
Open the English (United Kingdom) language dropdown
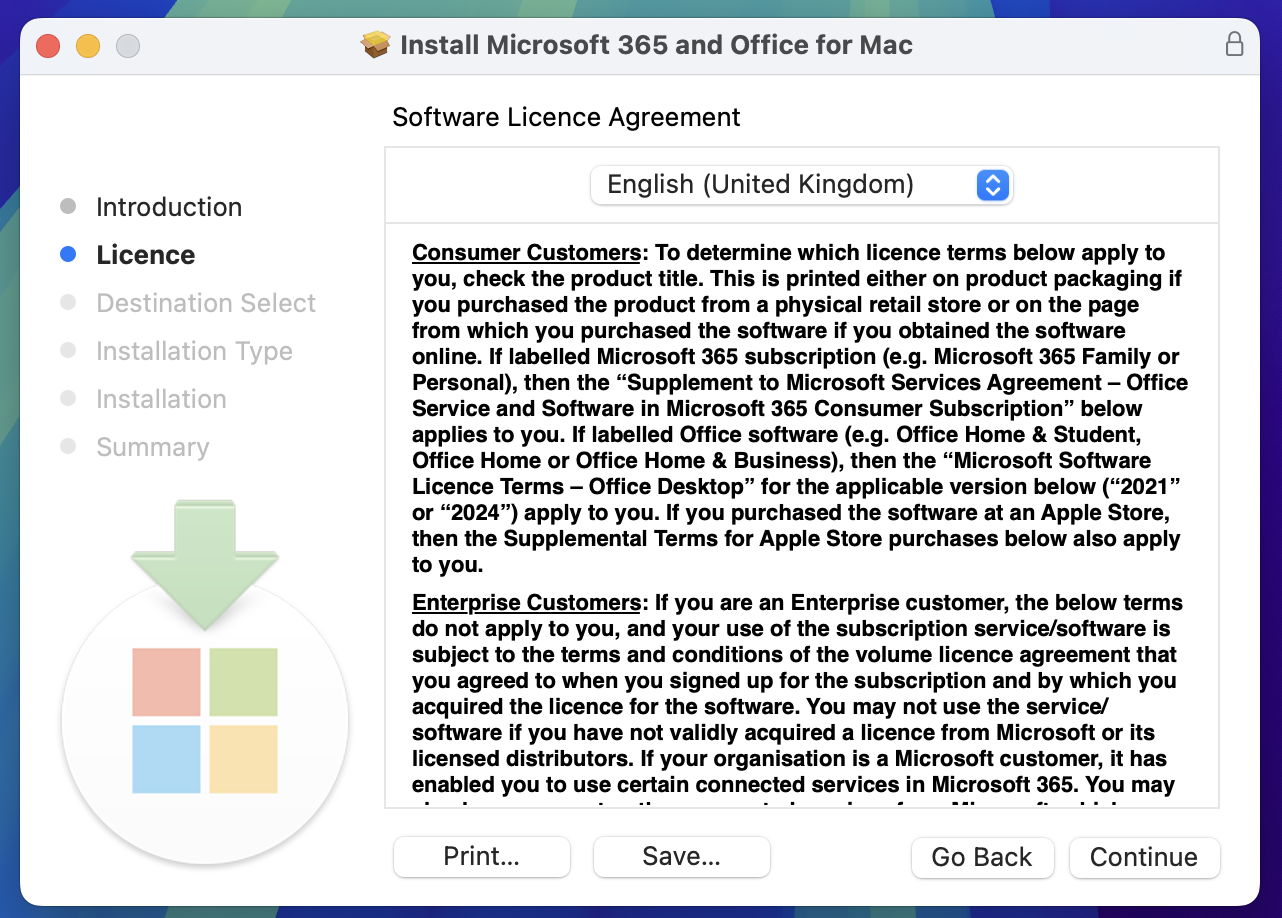coord(801,185)
